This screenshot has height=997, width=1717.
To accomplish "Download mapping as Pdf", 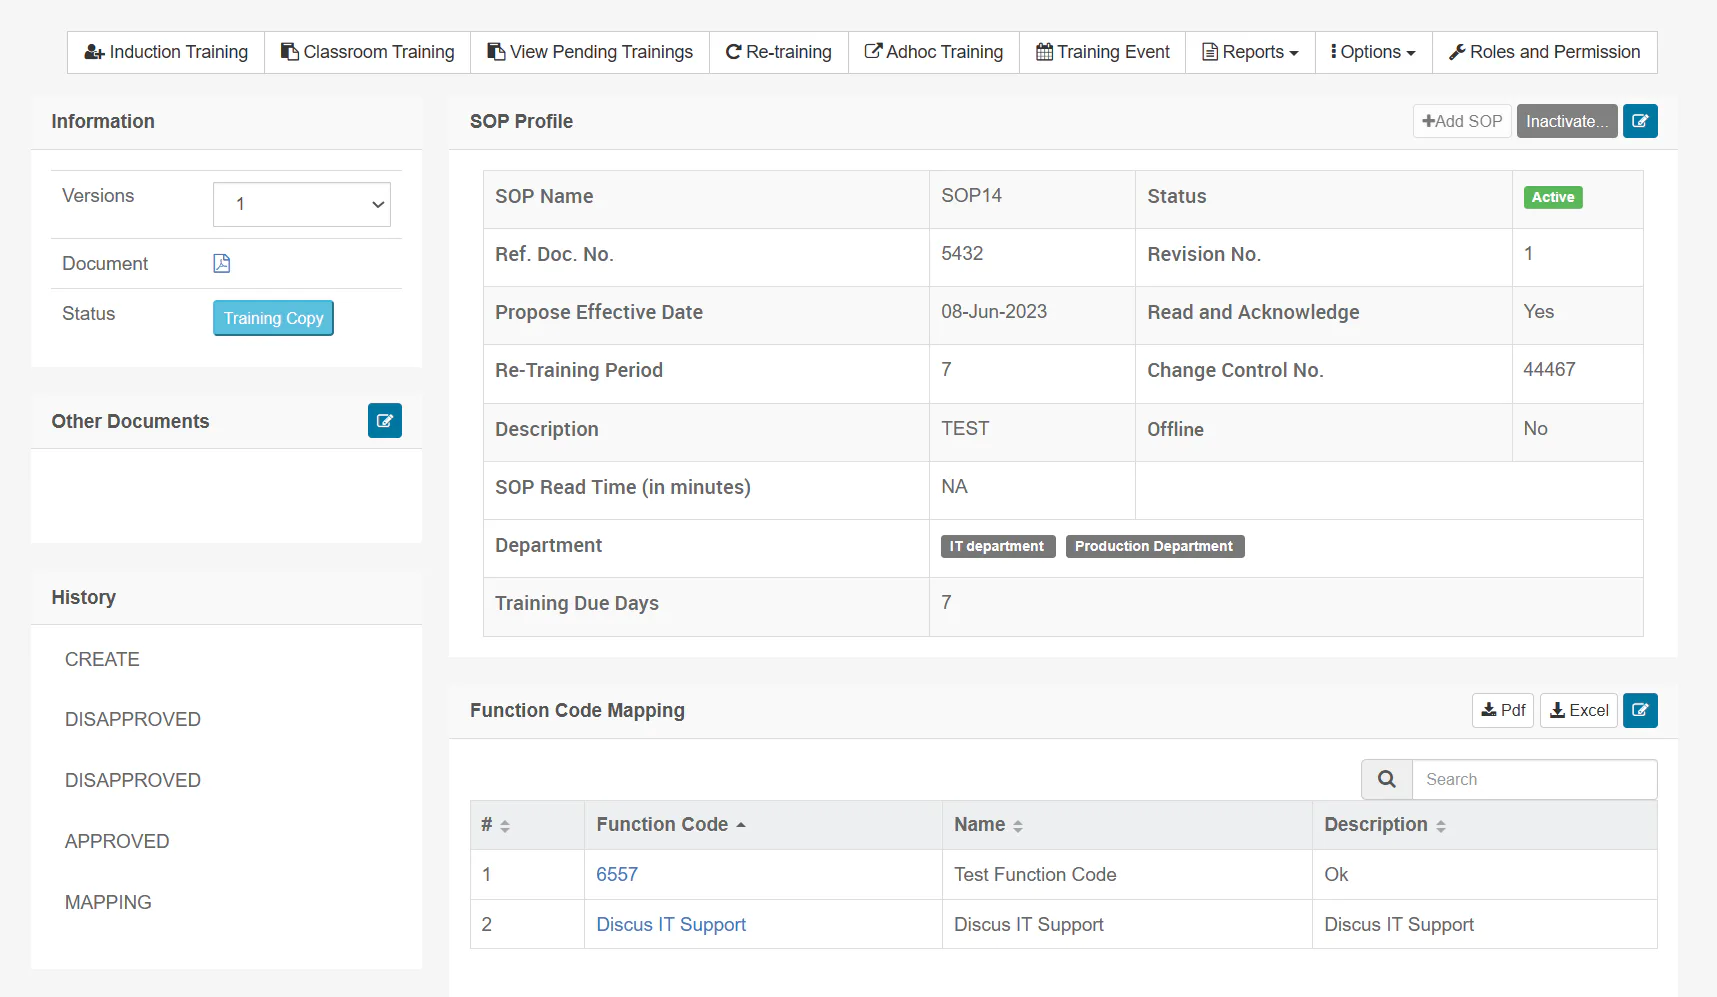I will 1503,710.
